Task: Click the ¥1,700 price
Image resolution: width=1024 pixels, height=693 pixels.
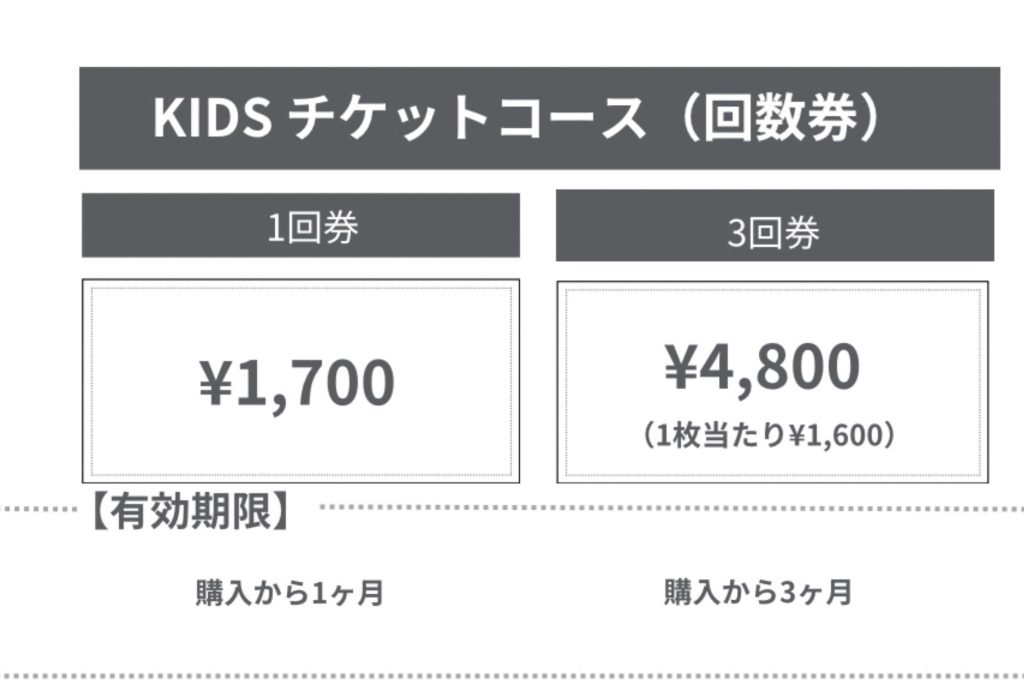Action: pos(298,383)
